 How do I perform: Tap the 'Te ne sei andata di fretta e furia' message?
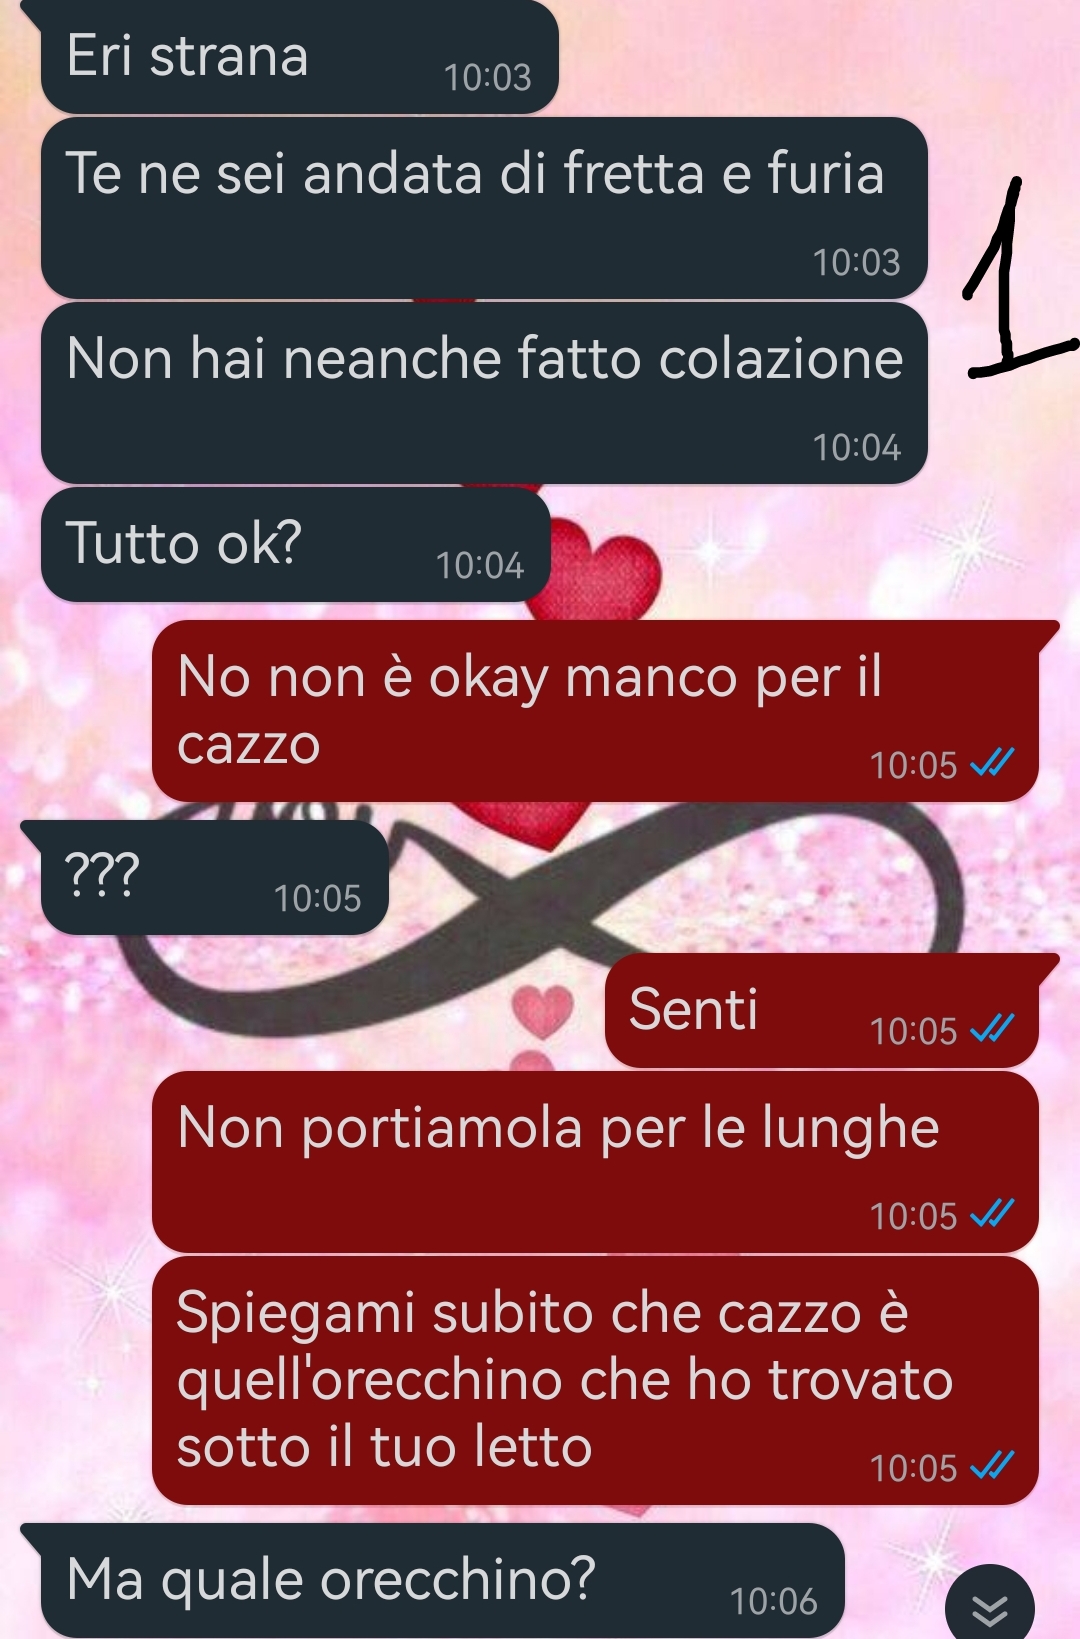(484, 208)
